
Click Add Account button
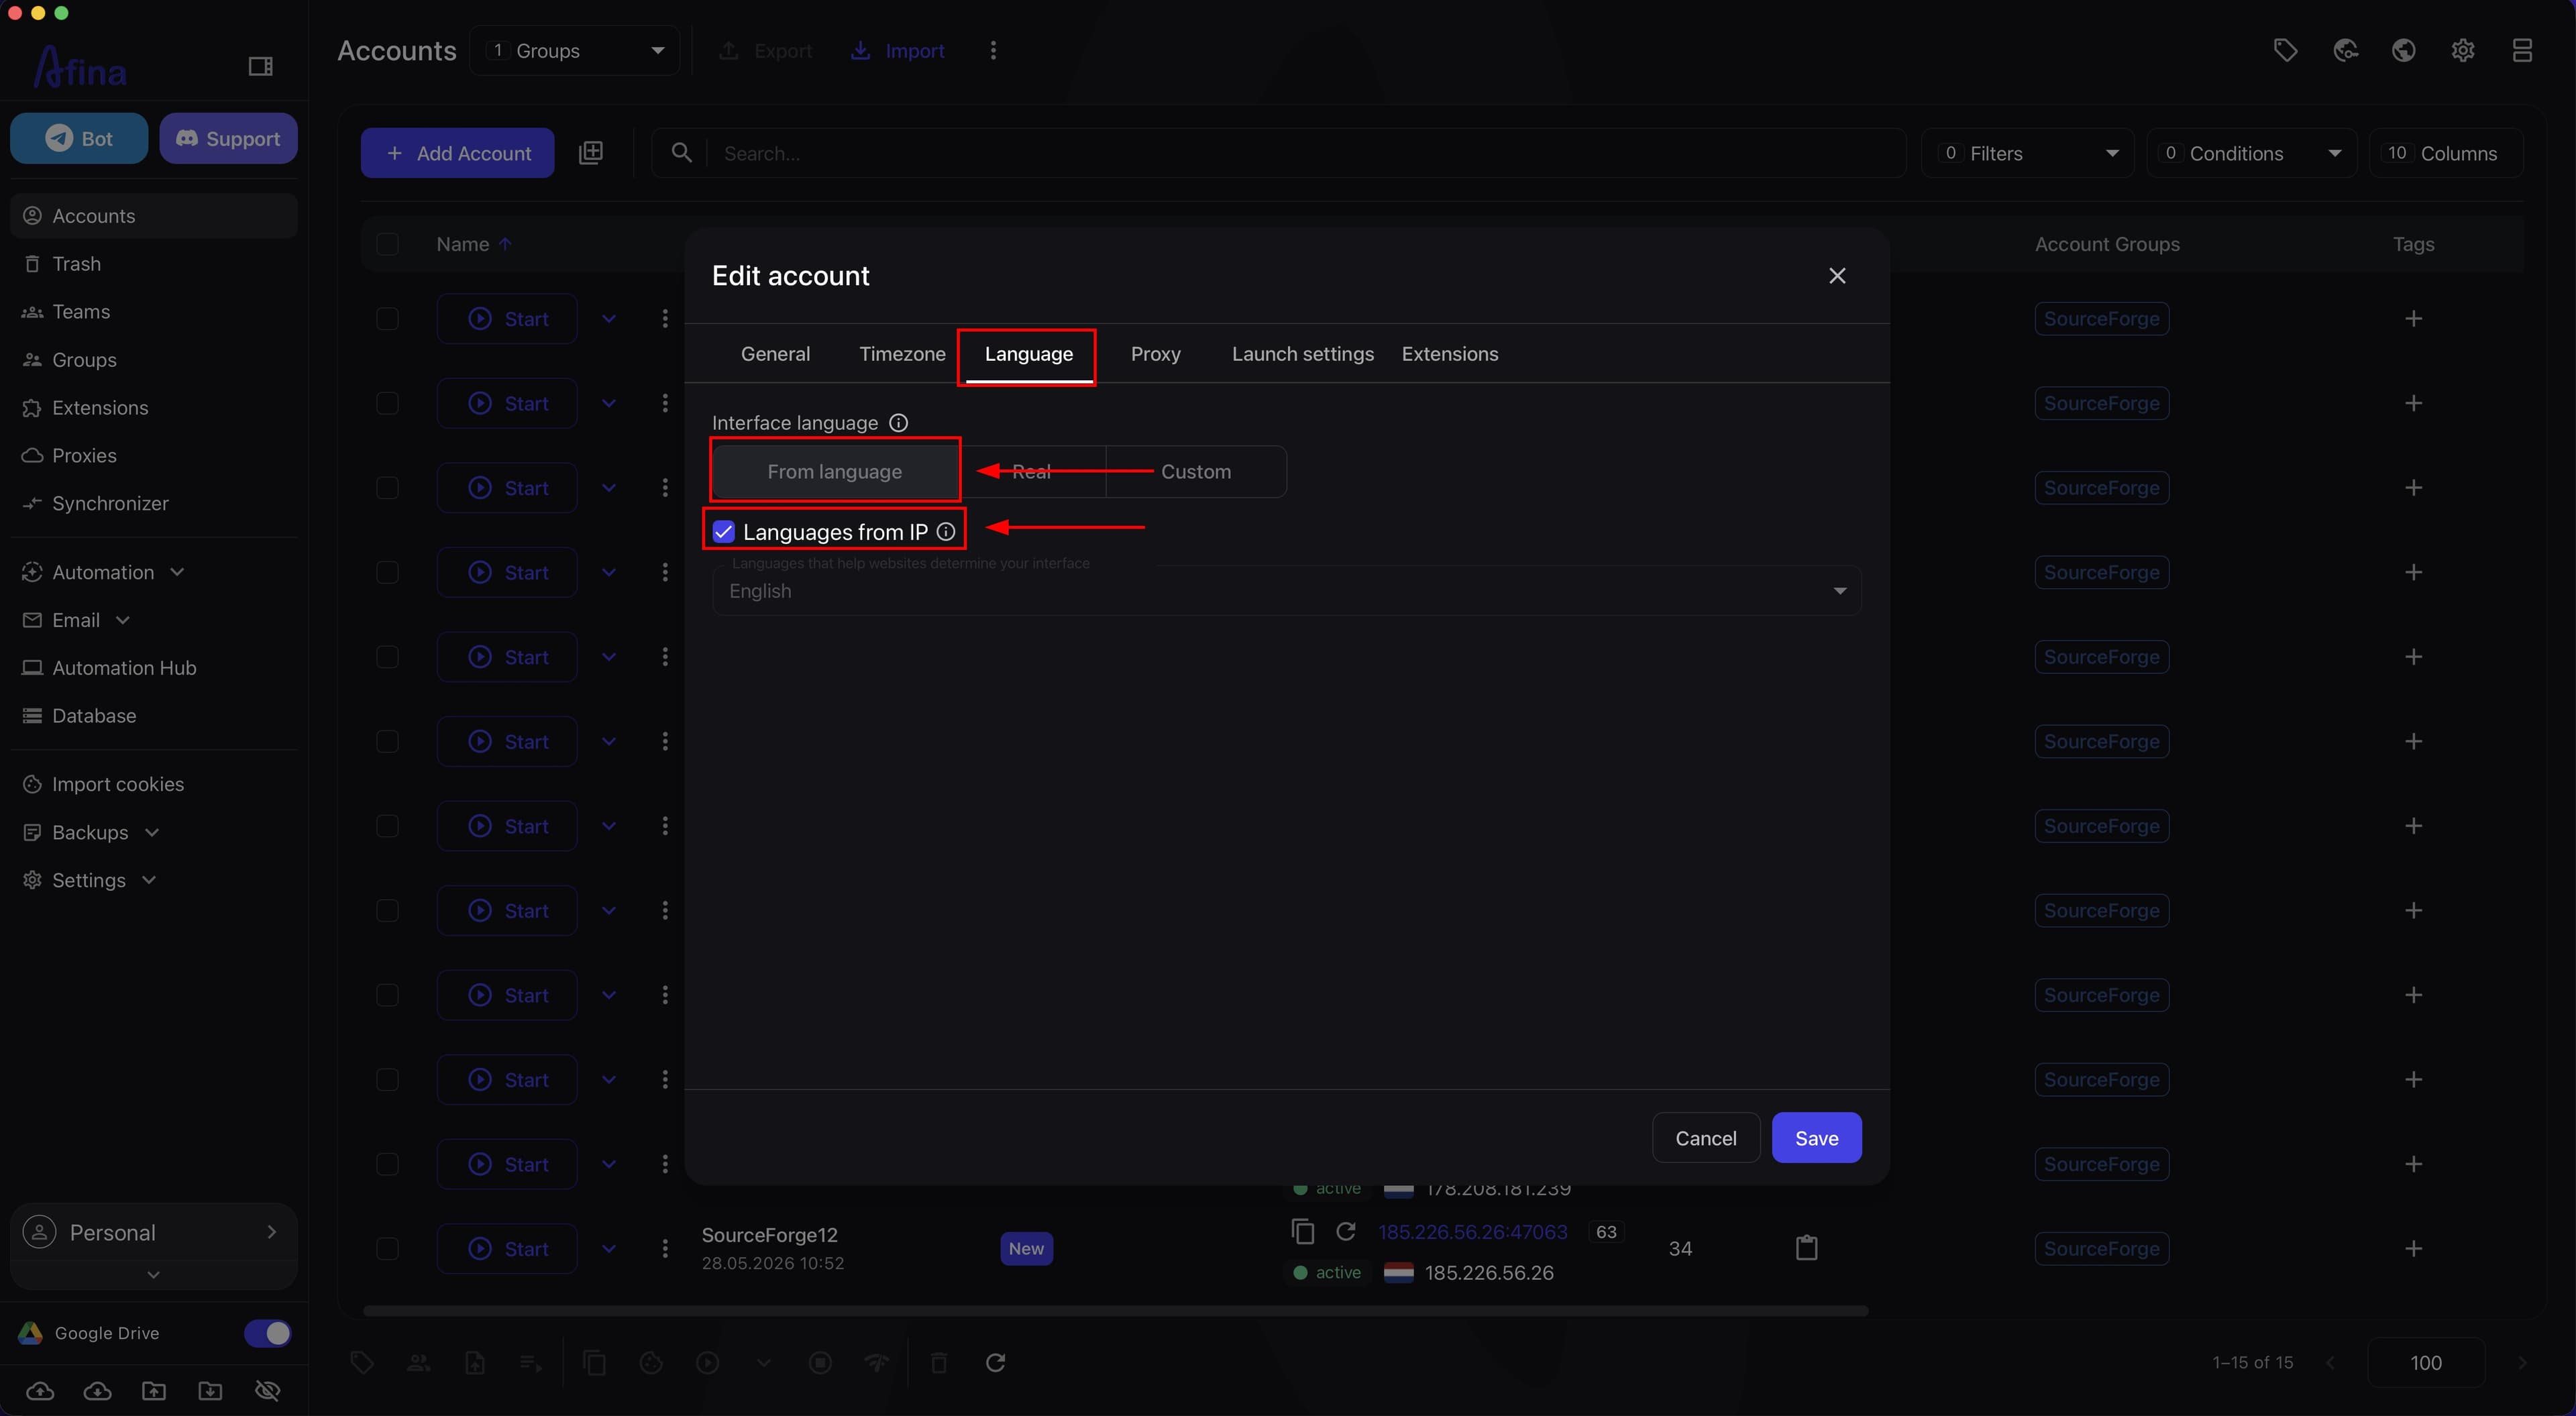click(x=457, y=153)
